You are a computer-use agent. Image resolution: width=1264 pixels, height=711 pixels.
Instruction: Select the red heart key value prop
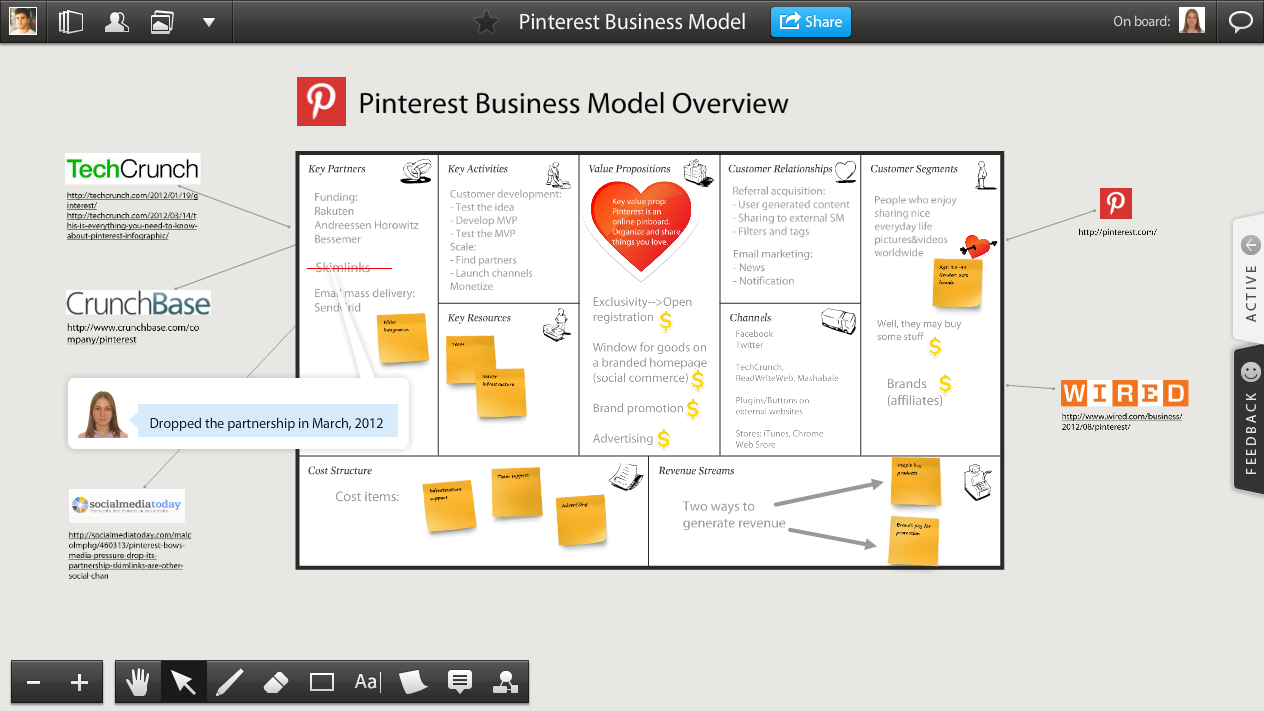641,229
